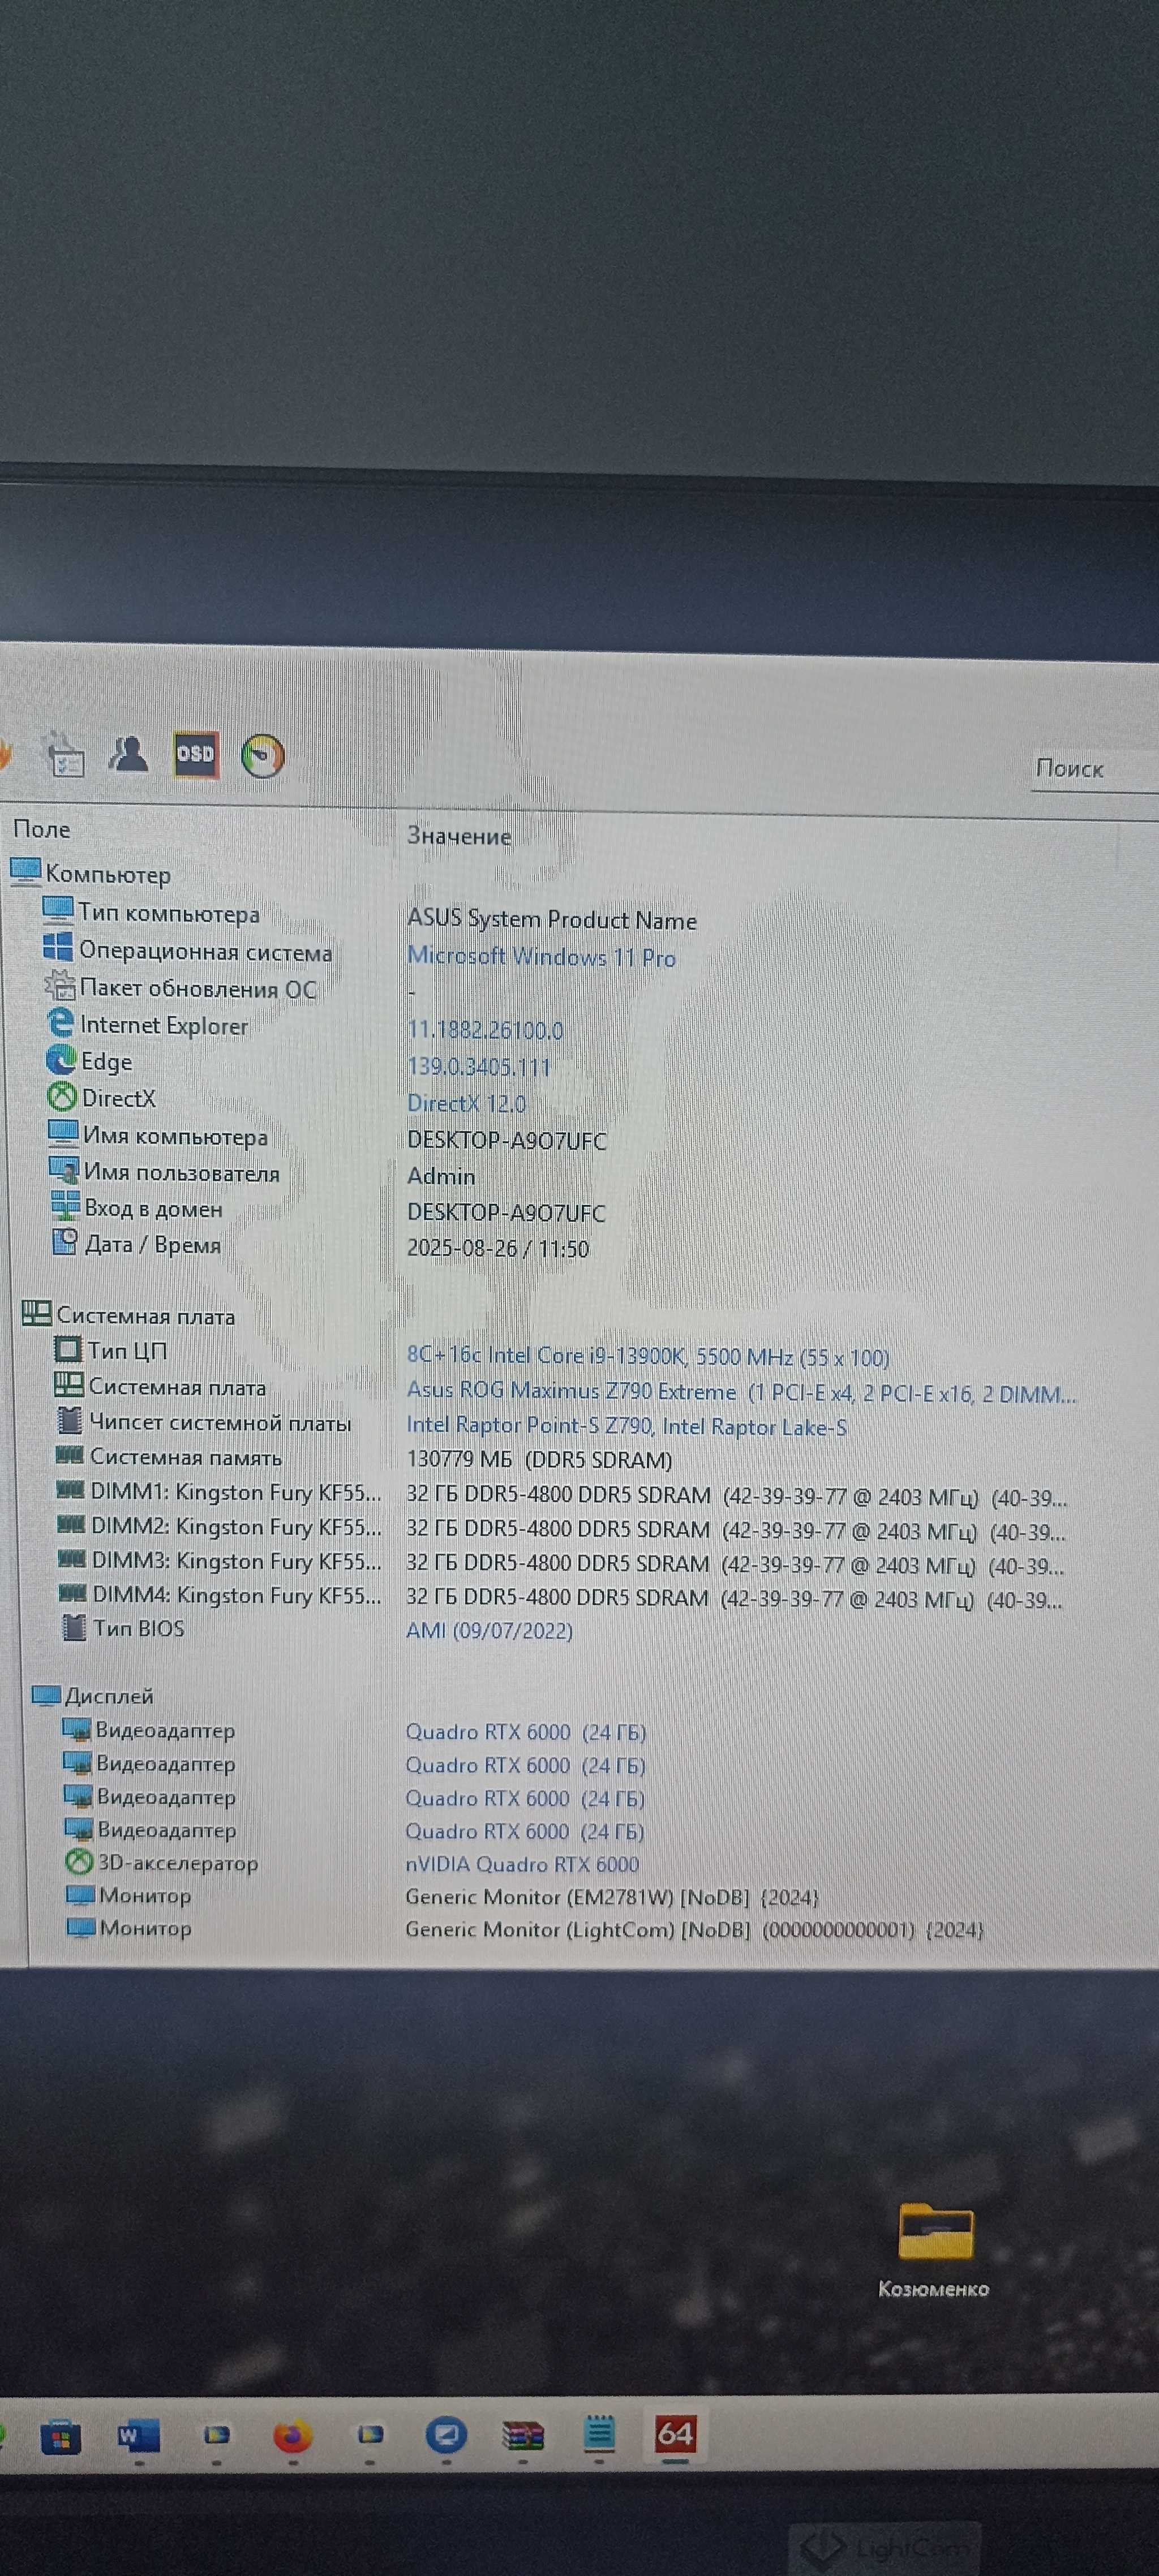The width and height of the screenshot is (1159, 2576).
Task: Click the Значение column header
Action: point(458,836)
